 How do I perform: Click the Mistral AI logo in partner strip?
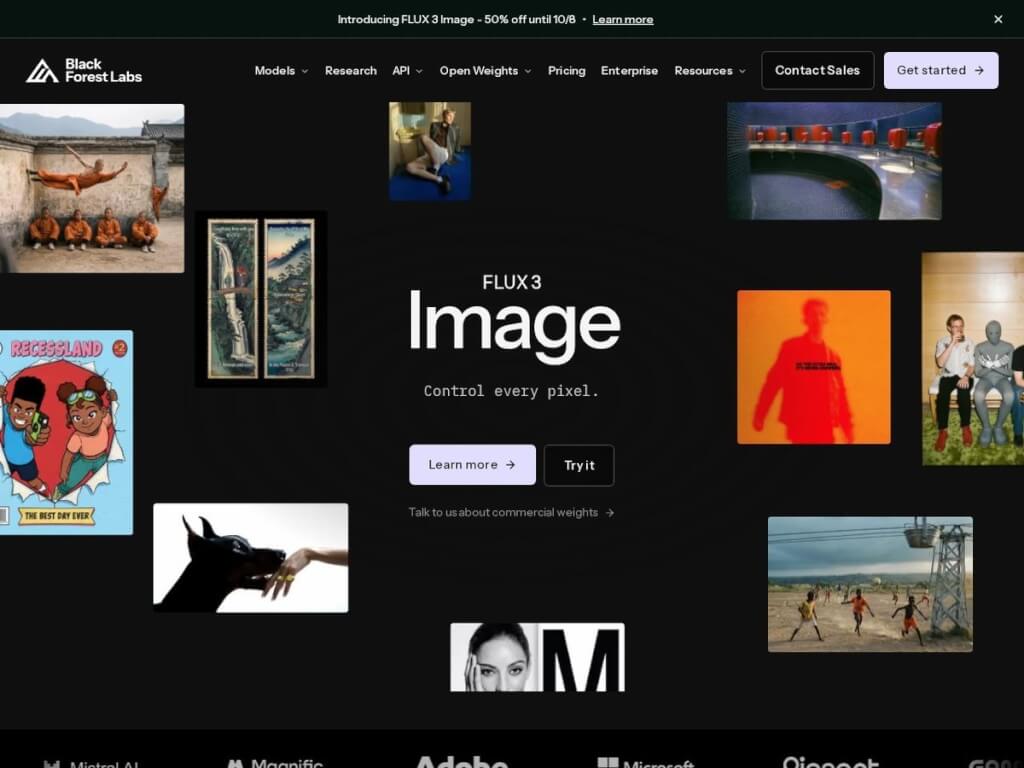coord(91,763)
